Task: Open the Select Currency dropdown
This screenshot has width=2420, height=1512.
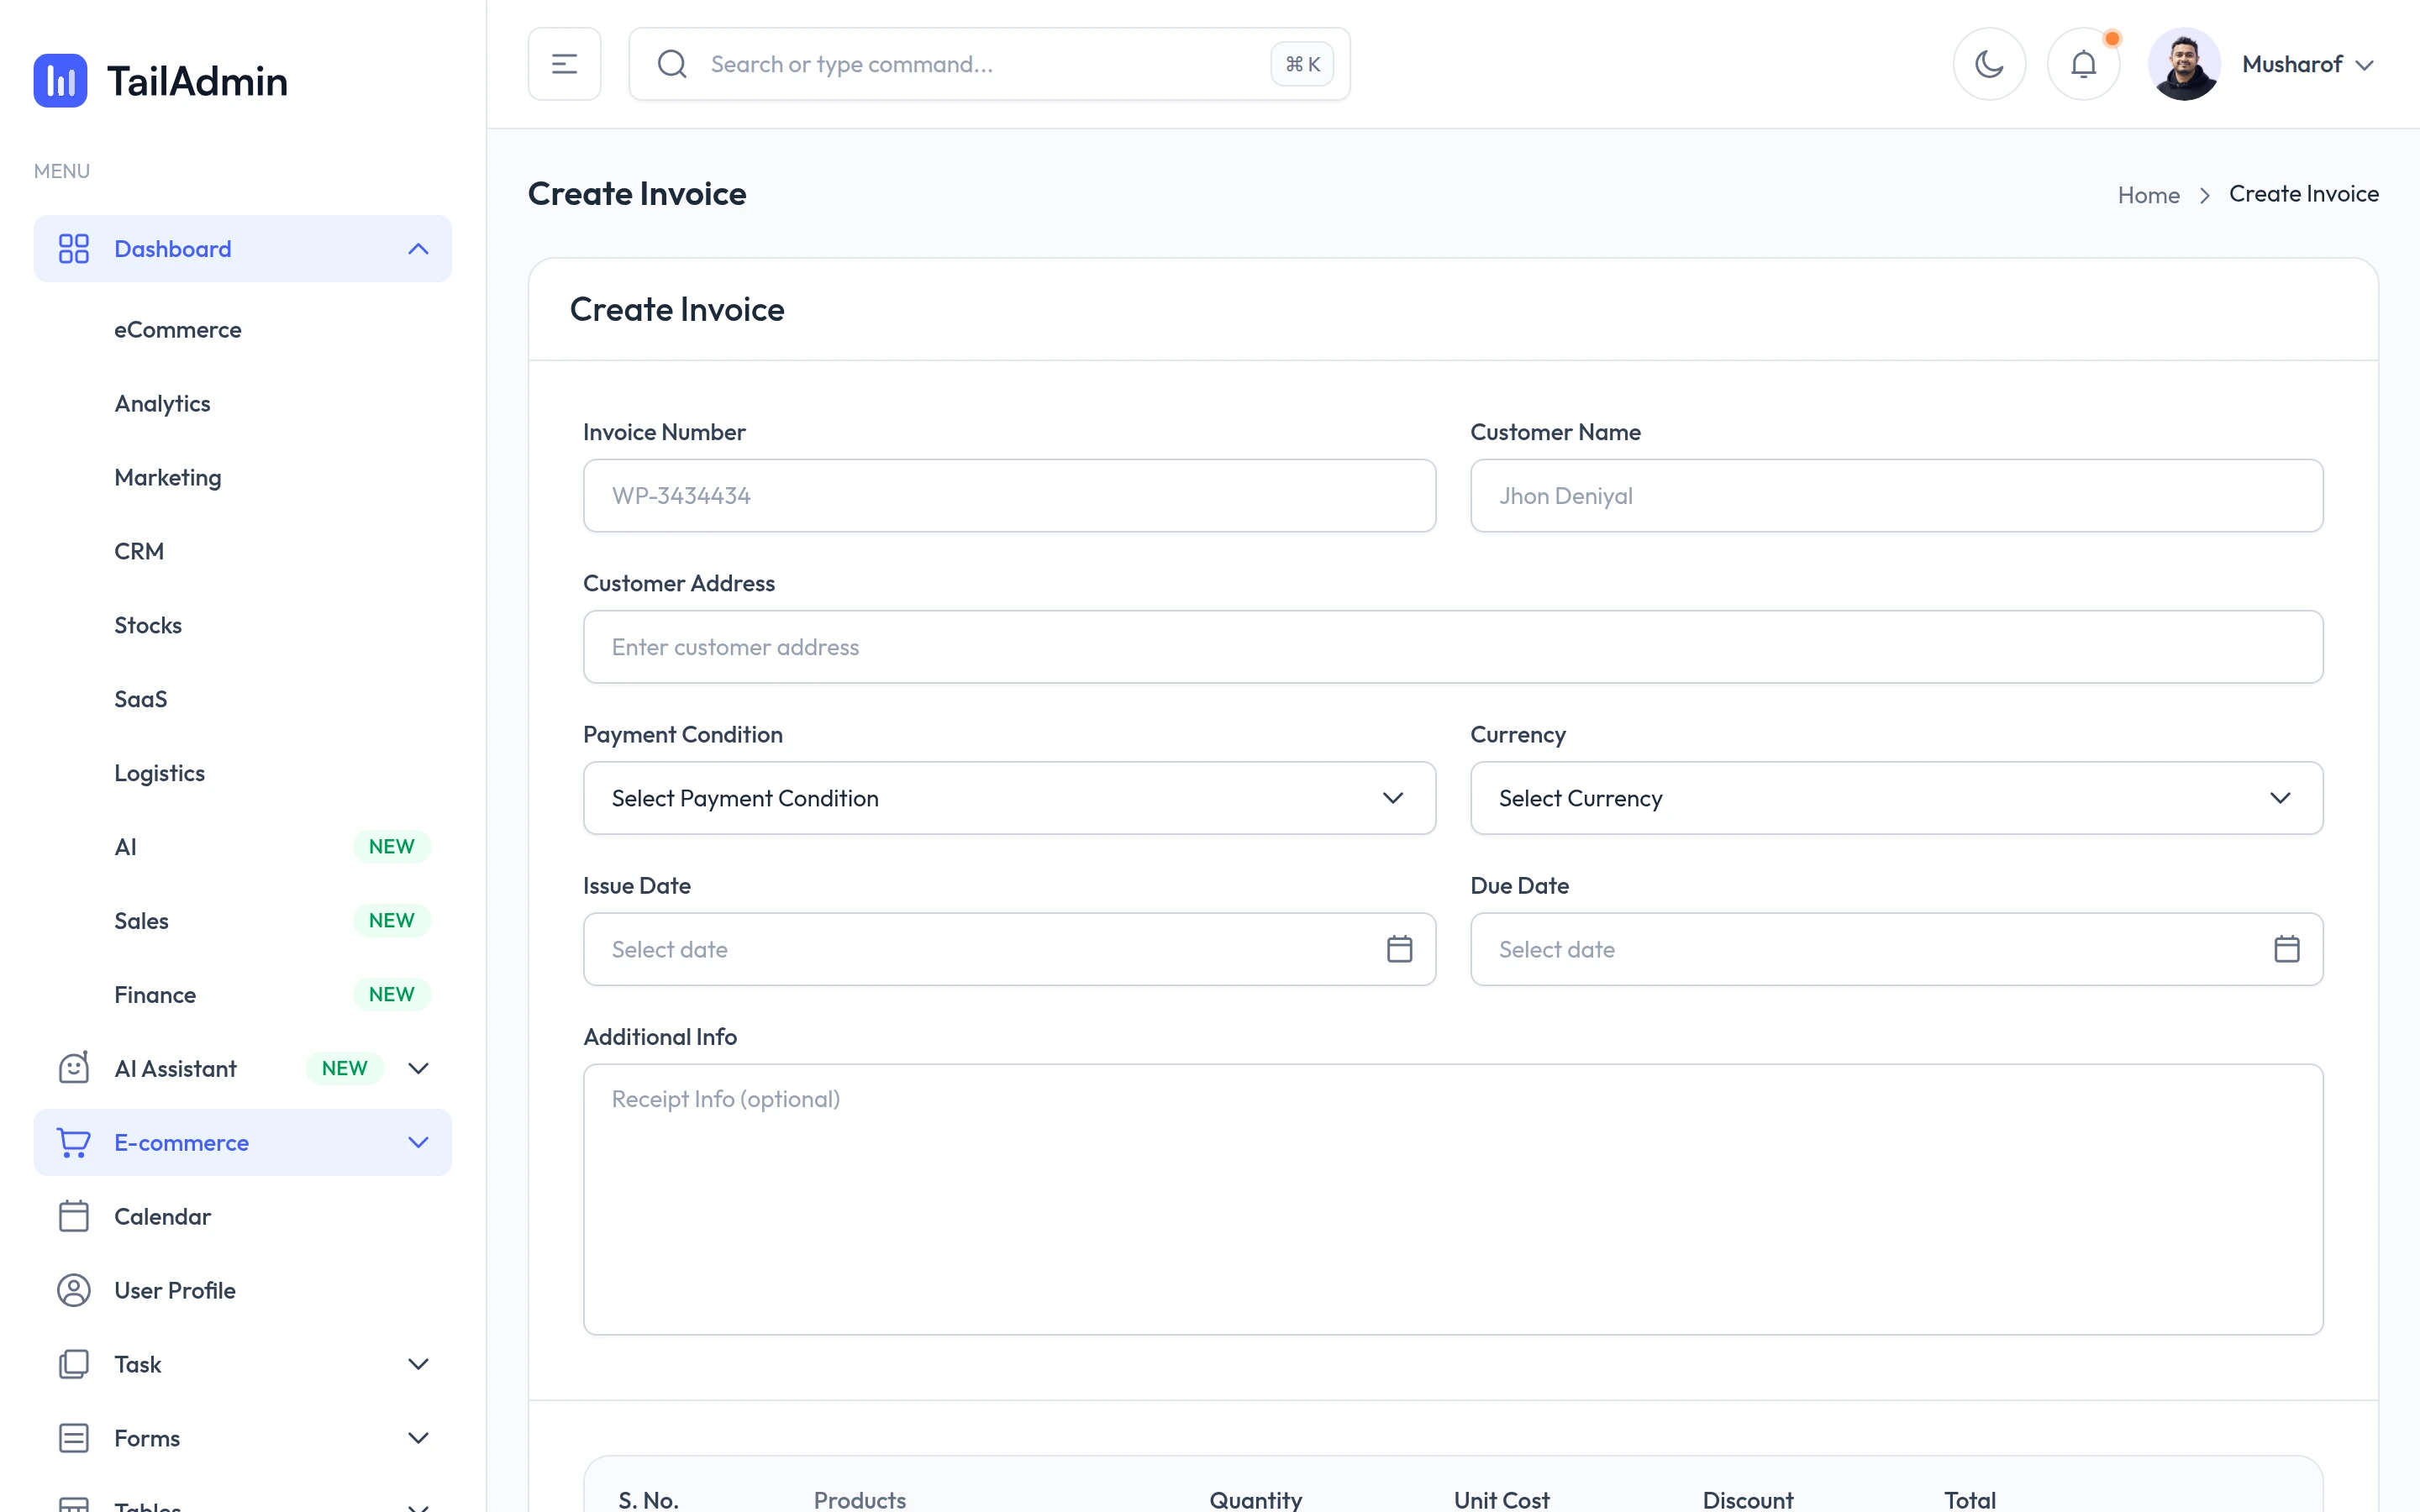Action: tap(1896, 798)
